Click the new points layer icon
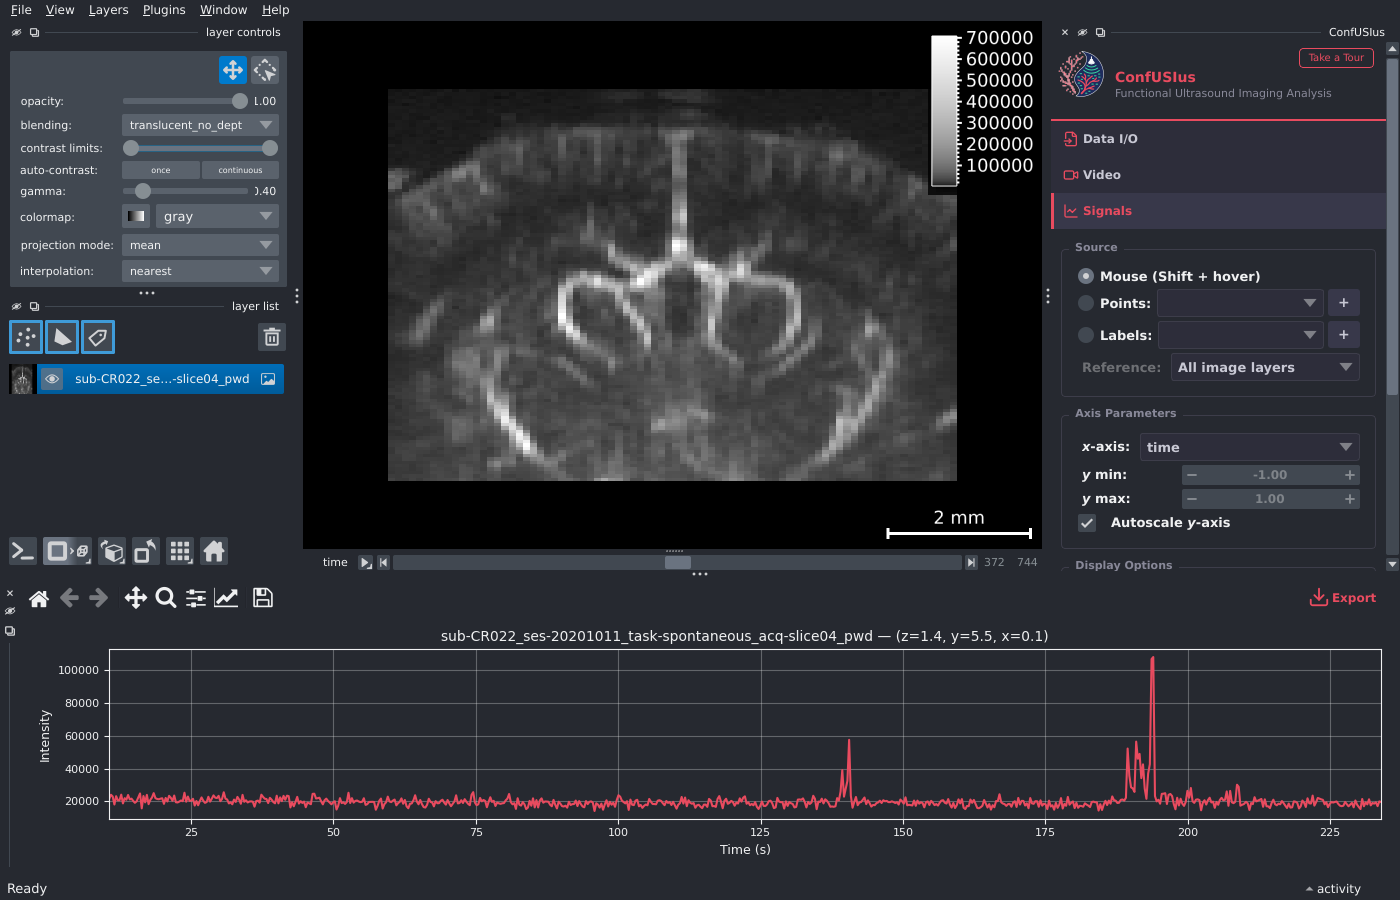The height and width of the screenshot is (900, 1400). click(26, 337)
